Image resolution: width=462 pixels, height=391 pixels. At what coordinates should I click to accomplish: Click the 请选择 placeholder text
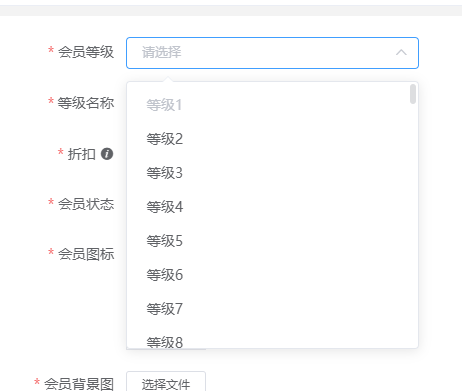[x=162, y=52]
